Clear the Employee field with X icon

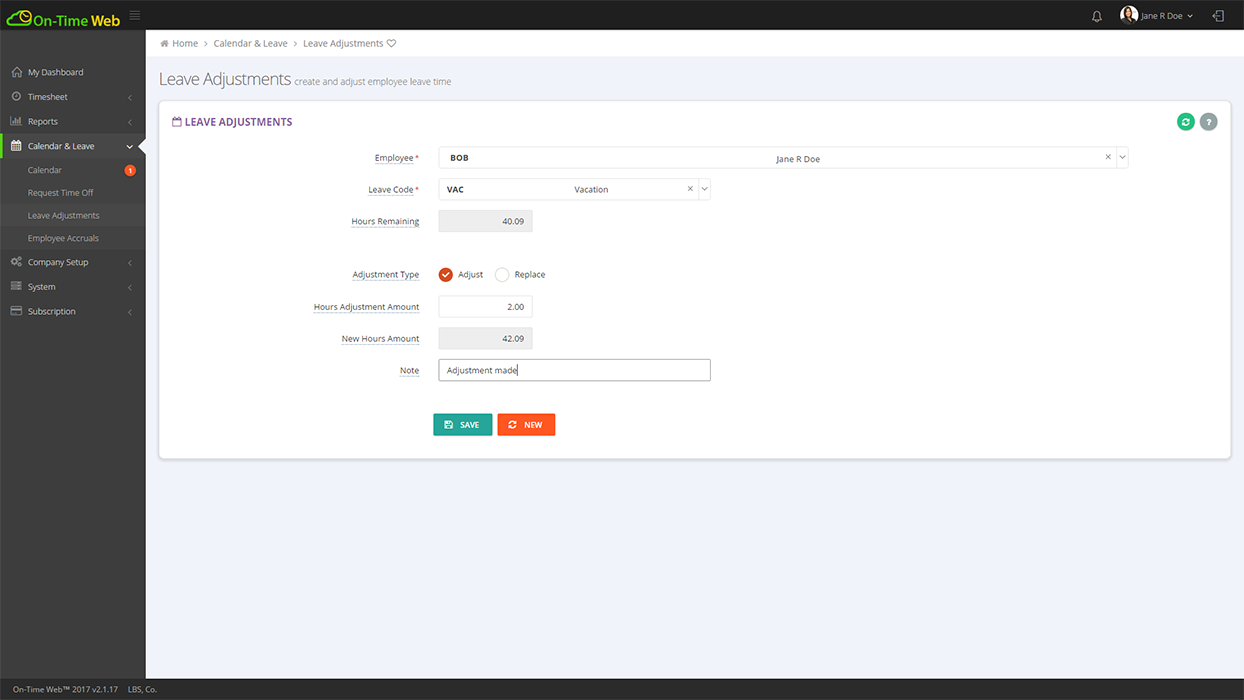point(1108,157)
